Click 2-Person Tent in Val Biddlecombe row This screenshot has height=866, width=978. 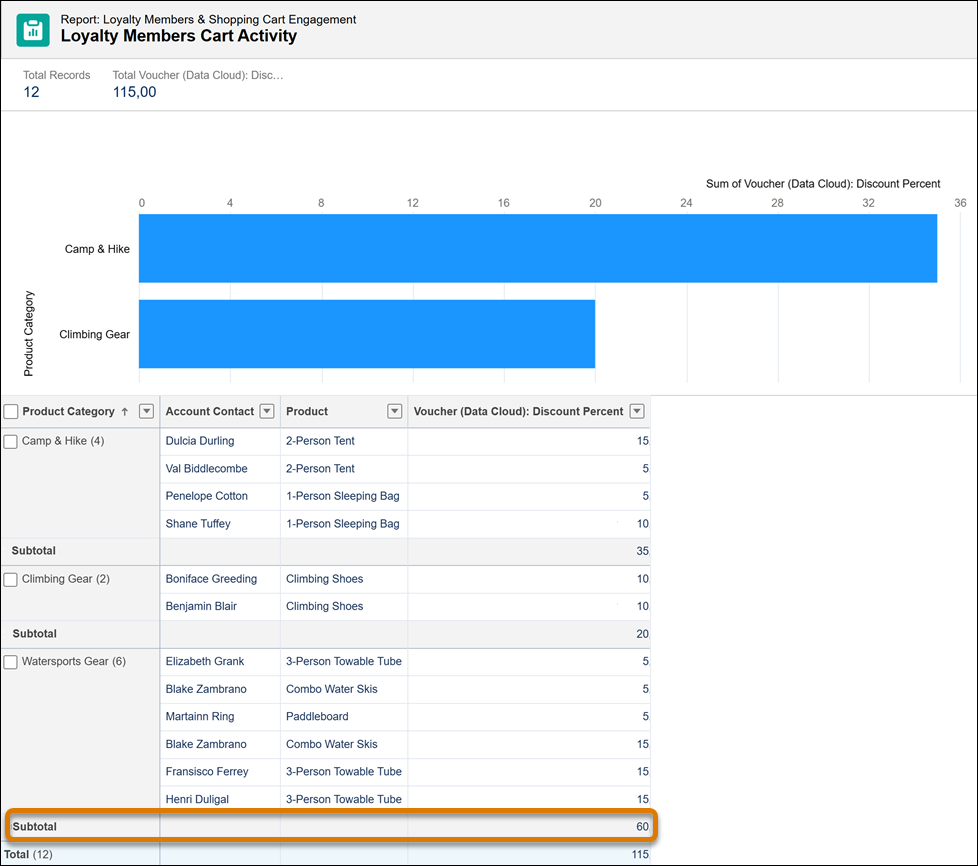[320, 469]
